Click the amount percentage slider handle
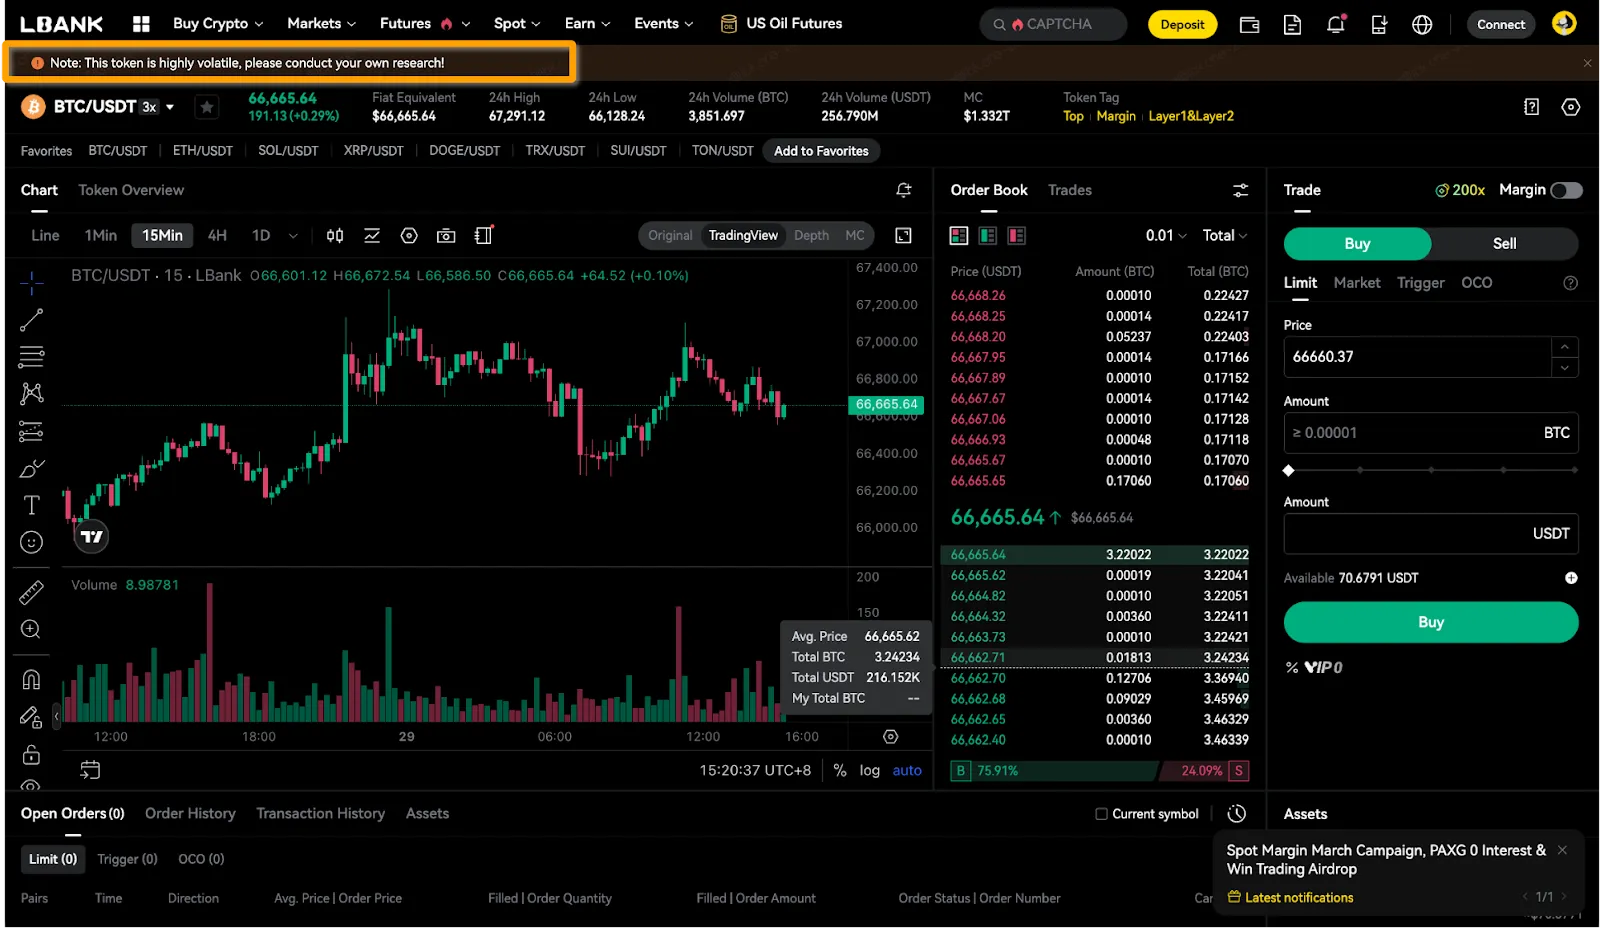The height and width of the screenshot is (928, 1600). pyautogui.click(x=1289, y=470)
